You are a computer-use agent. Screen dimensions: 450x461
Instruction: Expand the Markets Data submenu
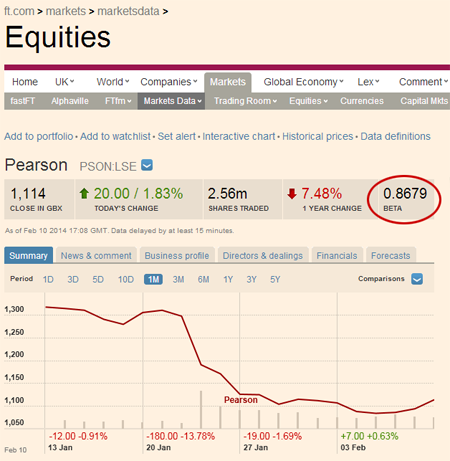[x=171, y=101]
